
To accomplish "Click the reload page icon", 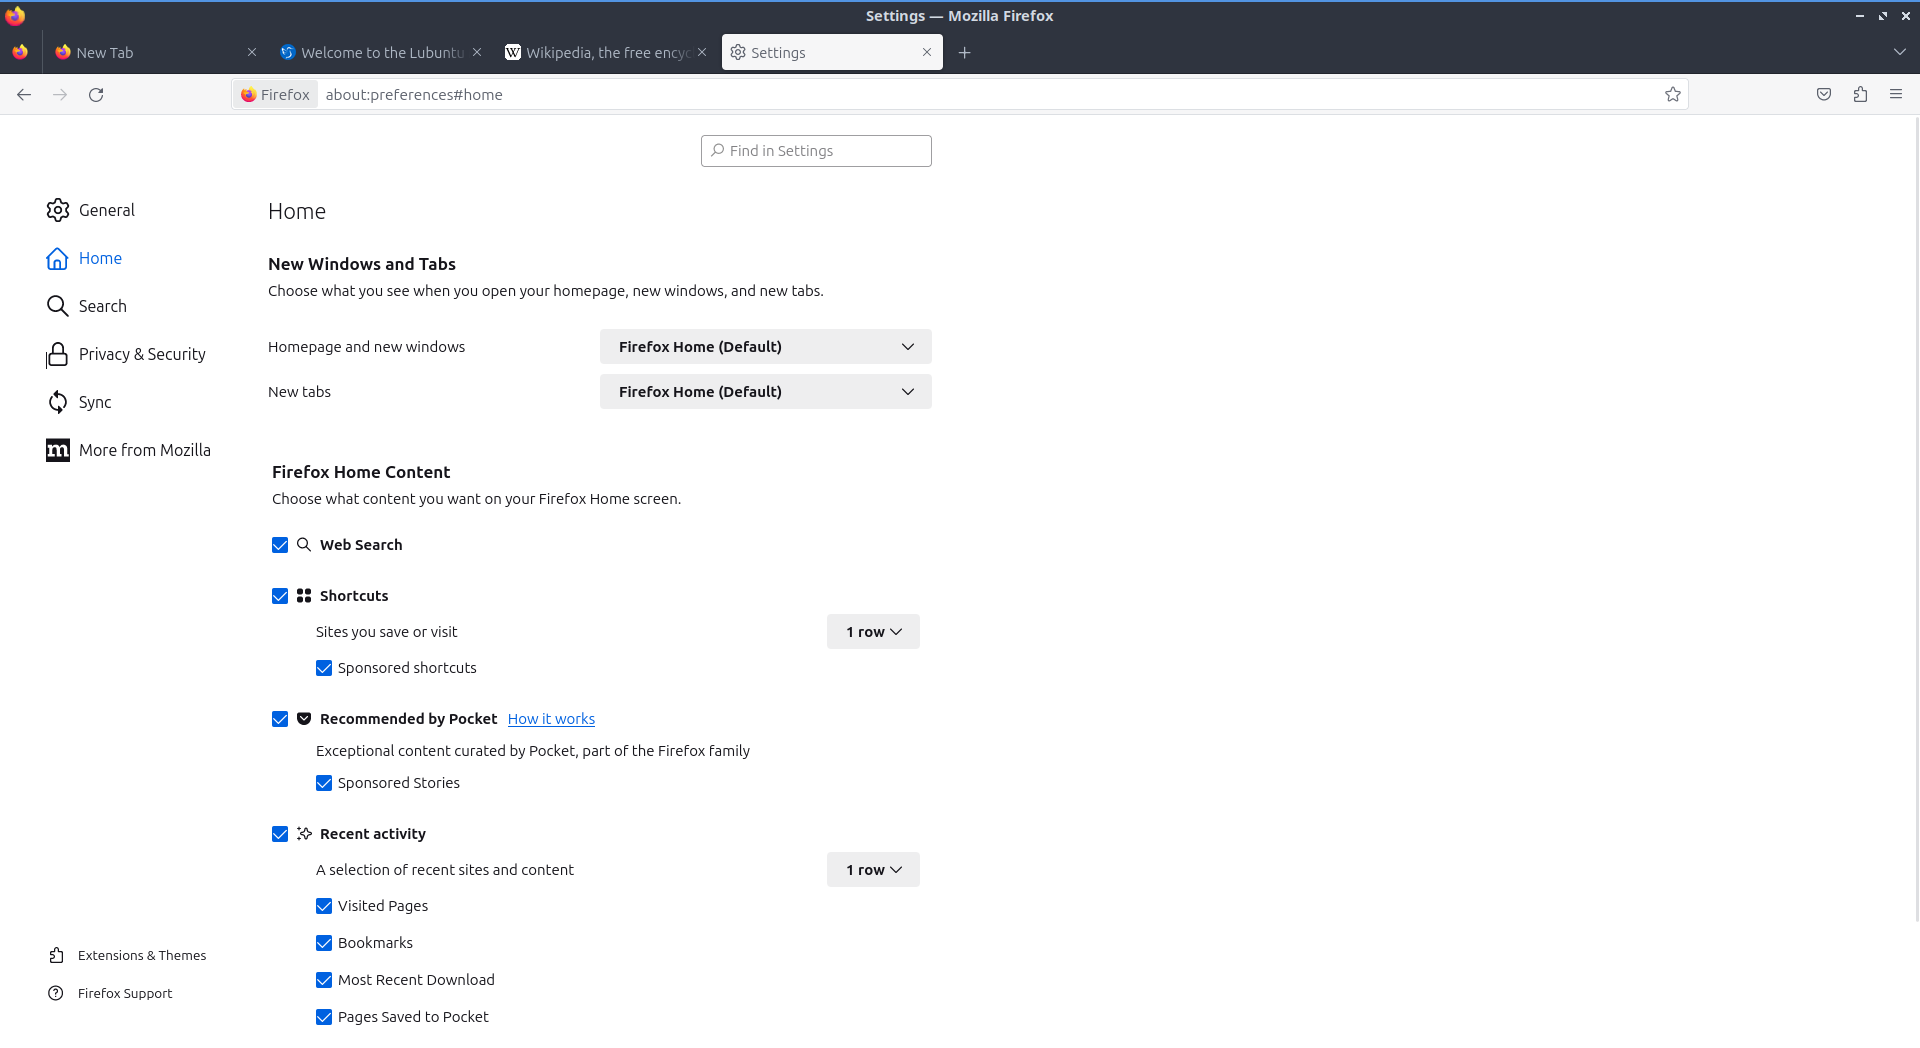I will (96, 94).
